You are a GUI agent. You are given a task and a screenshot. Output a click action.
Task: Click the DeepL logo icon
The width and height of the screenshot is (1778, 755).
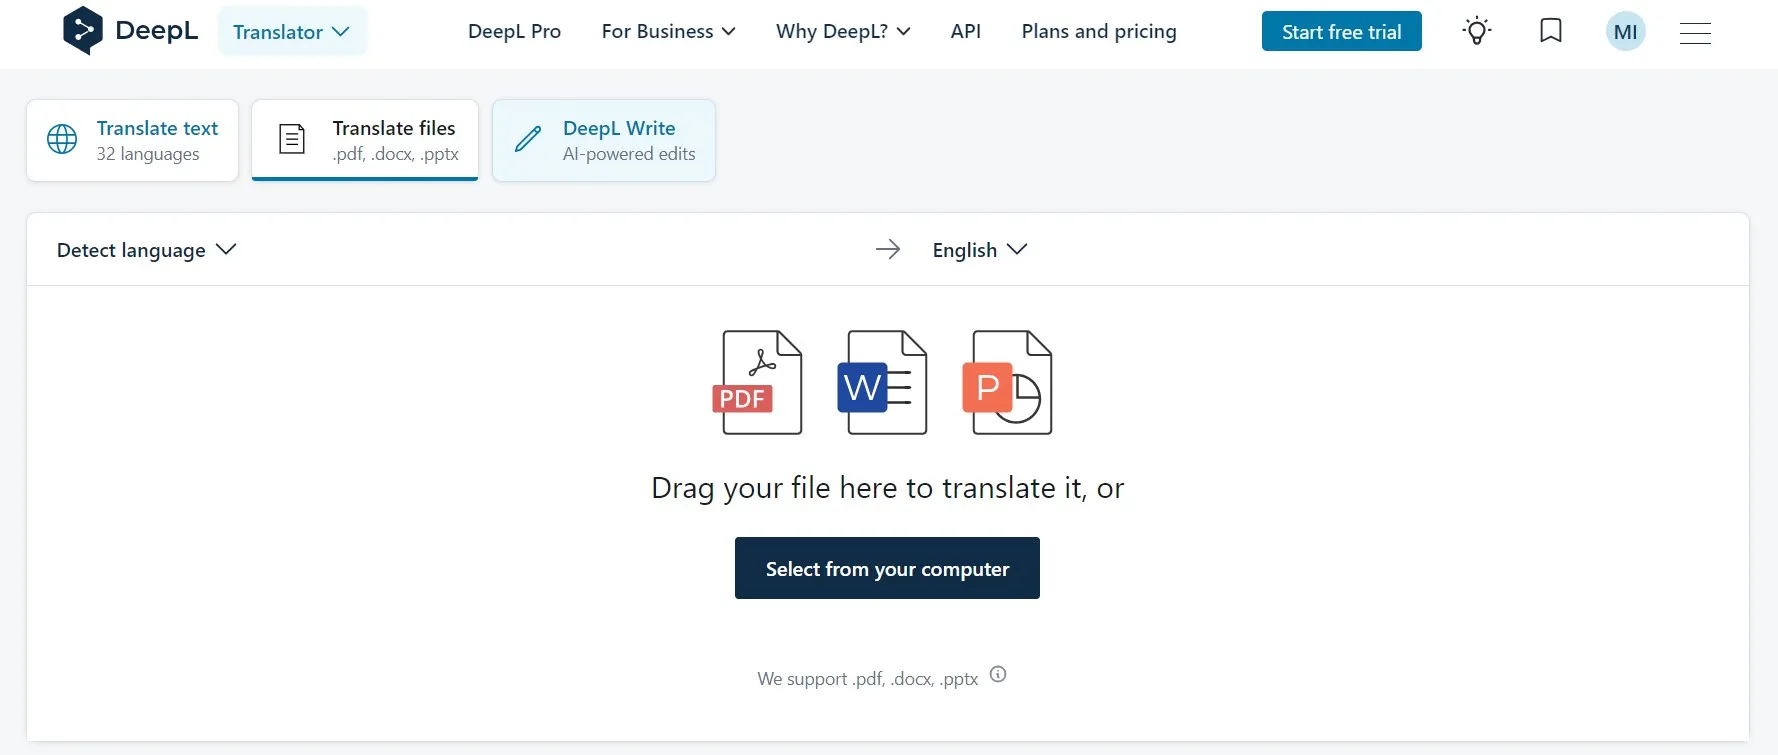82,31
